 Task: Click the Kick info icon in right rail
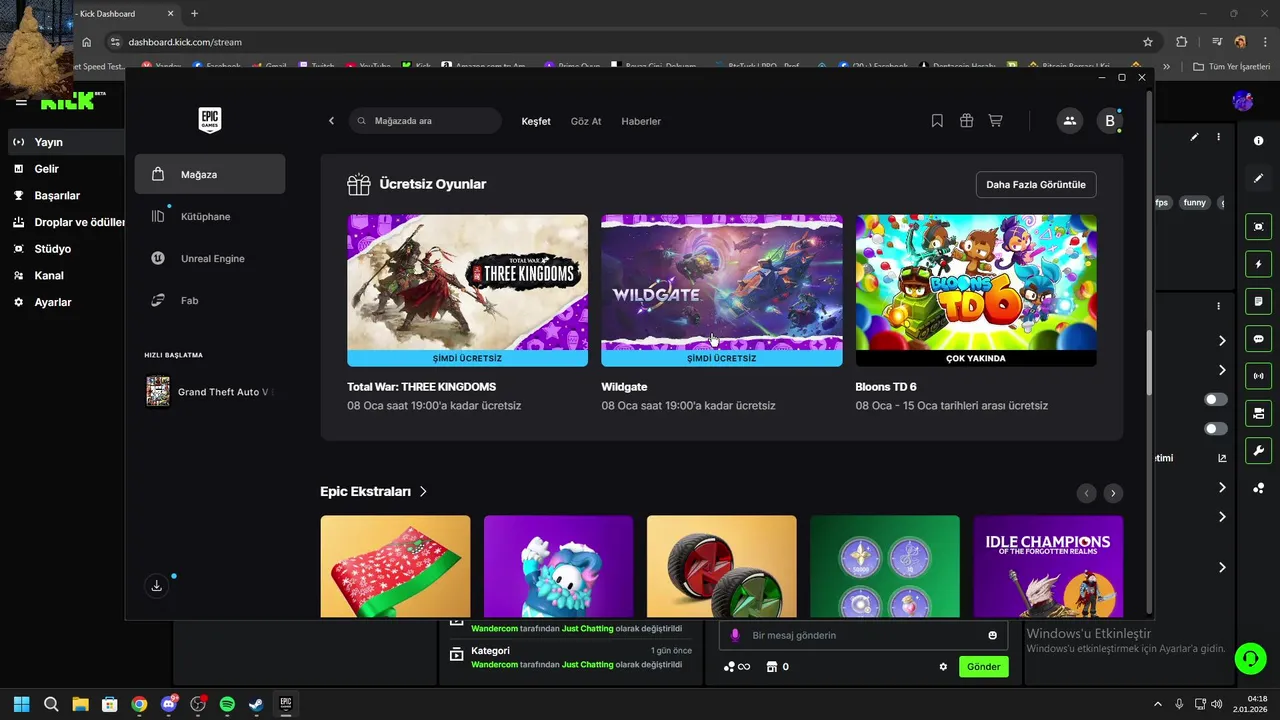pos(1259,141)
